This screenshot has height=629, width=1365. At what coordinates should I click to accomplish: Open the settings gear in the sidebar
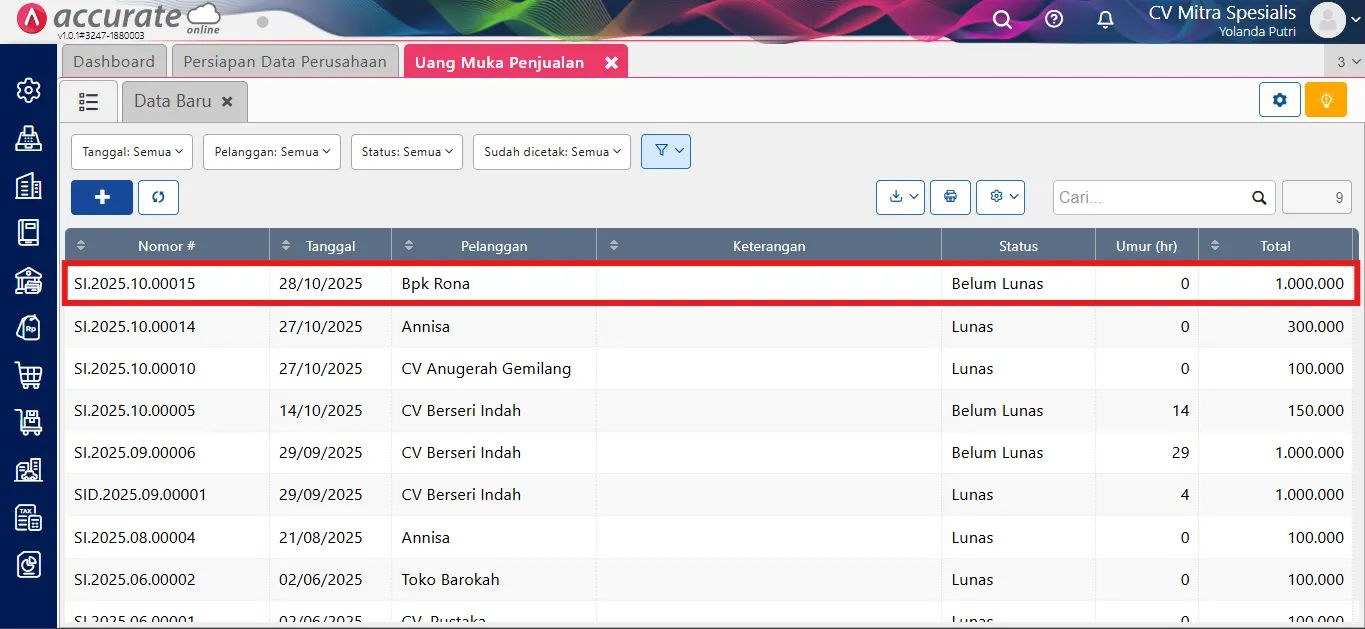pos(28,89)
